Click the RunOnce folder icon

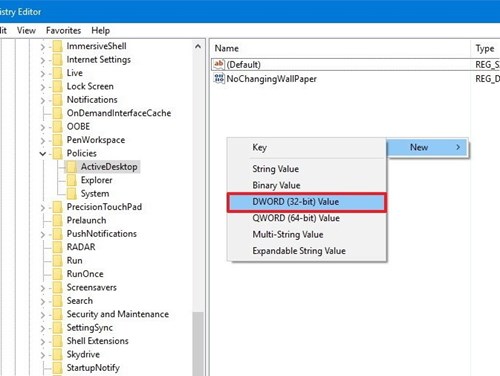(x=58, y=274)
